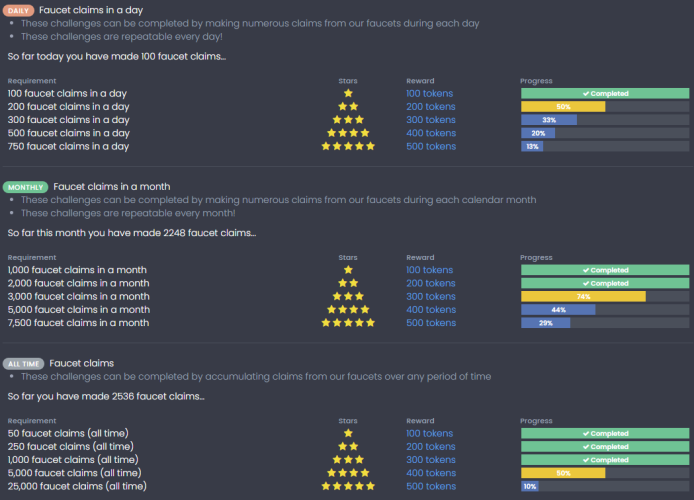Click the 10% progress bar for 25,000 claims
The image size is (694, 500).
pos(605,486)
